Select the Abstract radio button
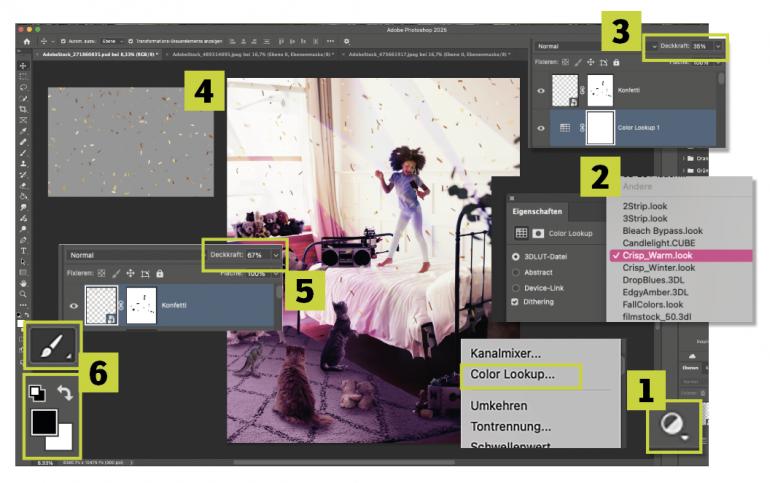The width and height of the screenshot is (770, 483). 516,272
